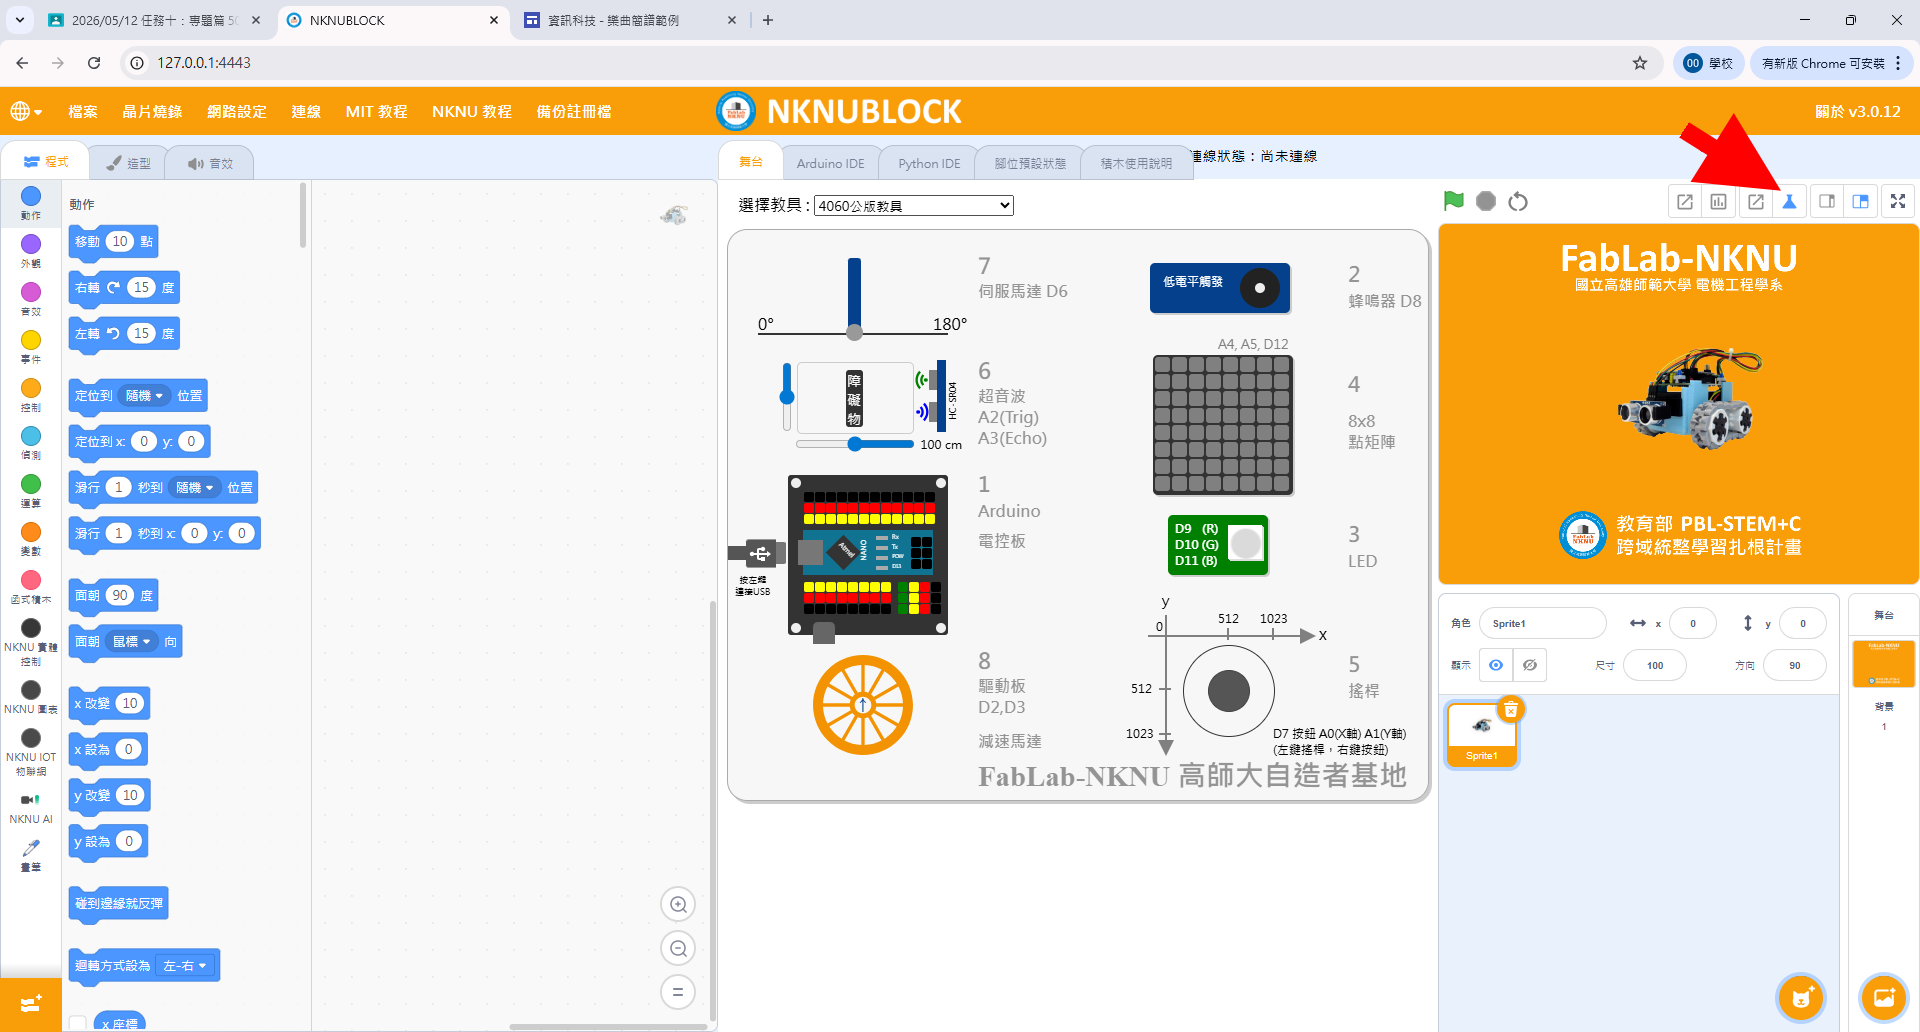Open the MIT 教程 menu
This screenshot has width=1920, height=1032.
pos(376,112)
